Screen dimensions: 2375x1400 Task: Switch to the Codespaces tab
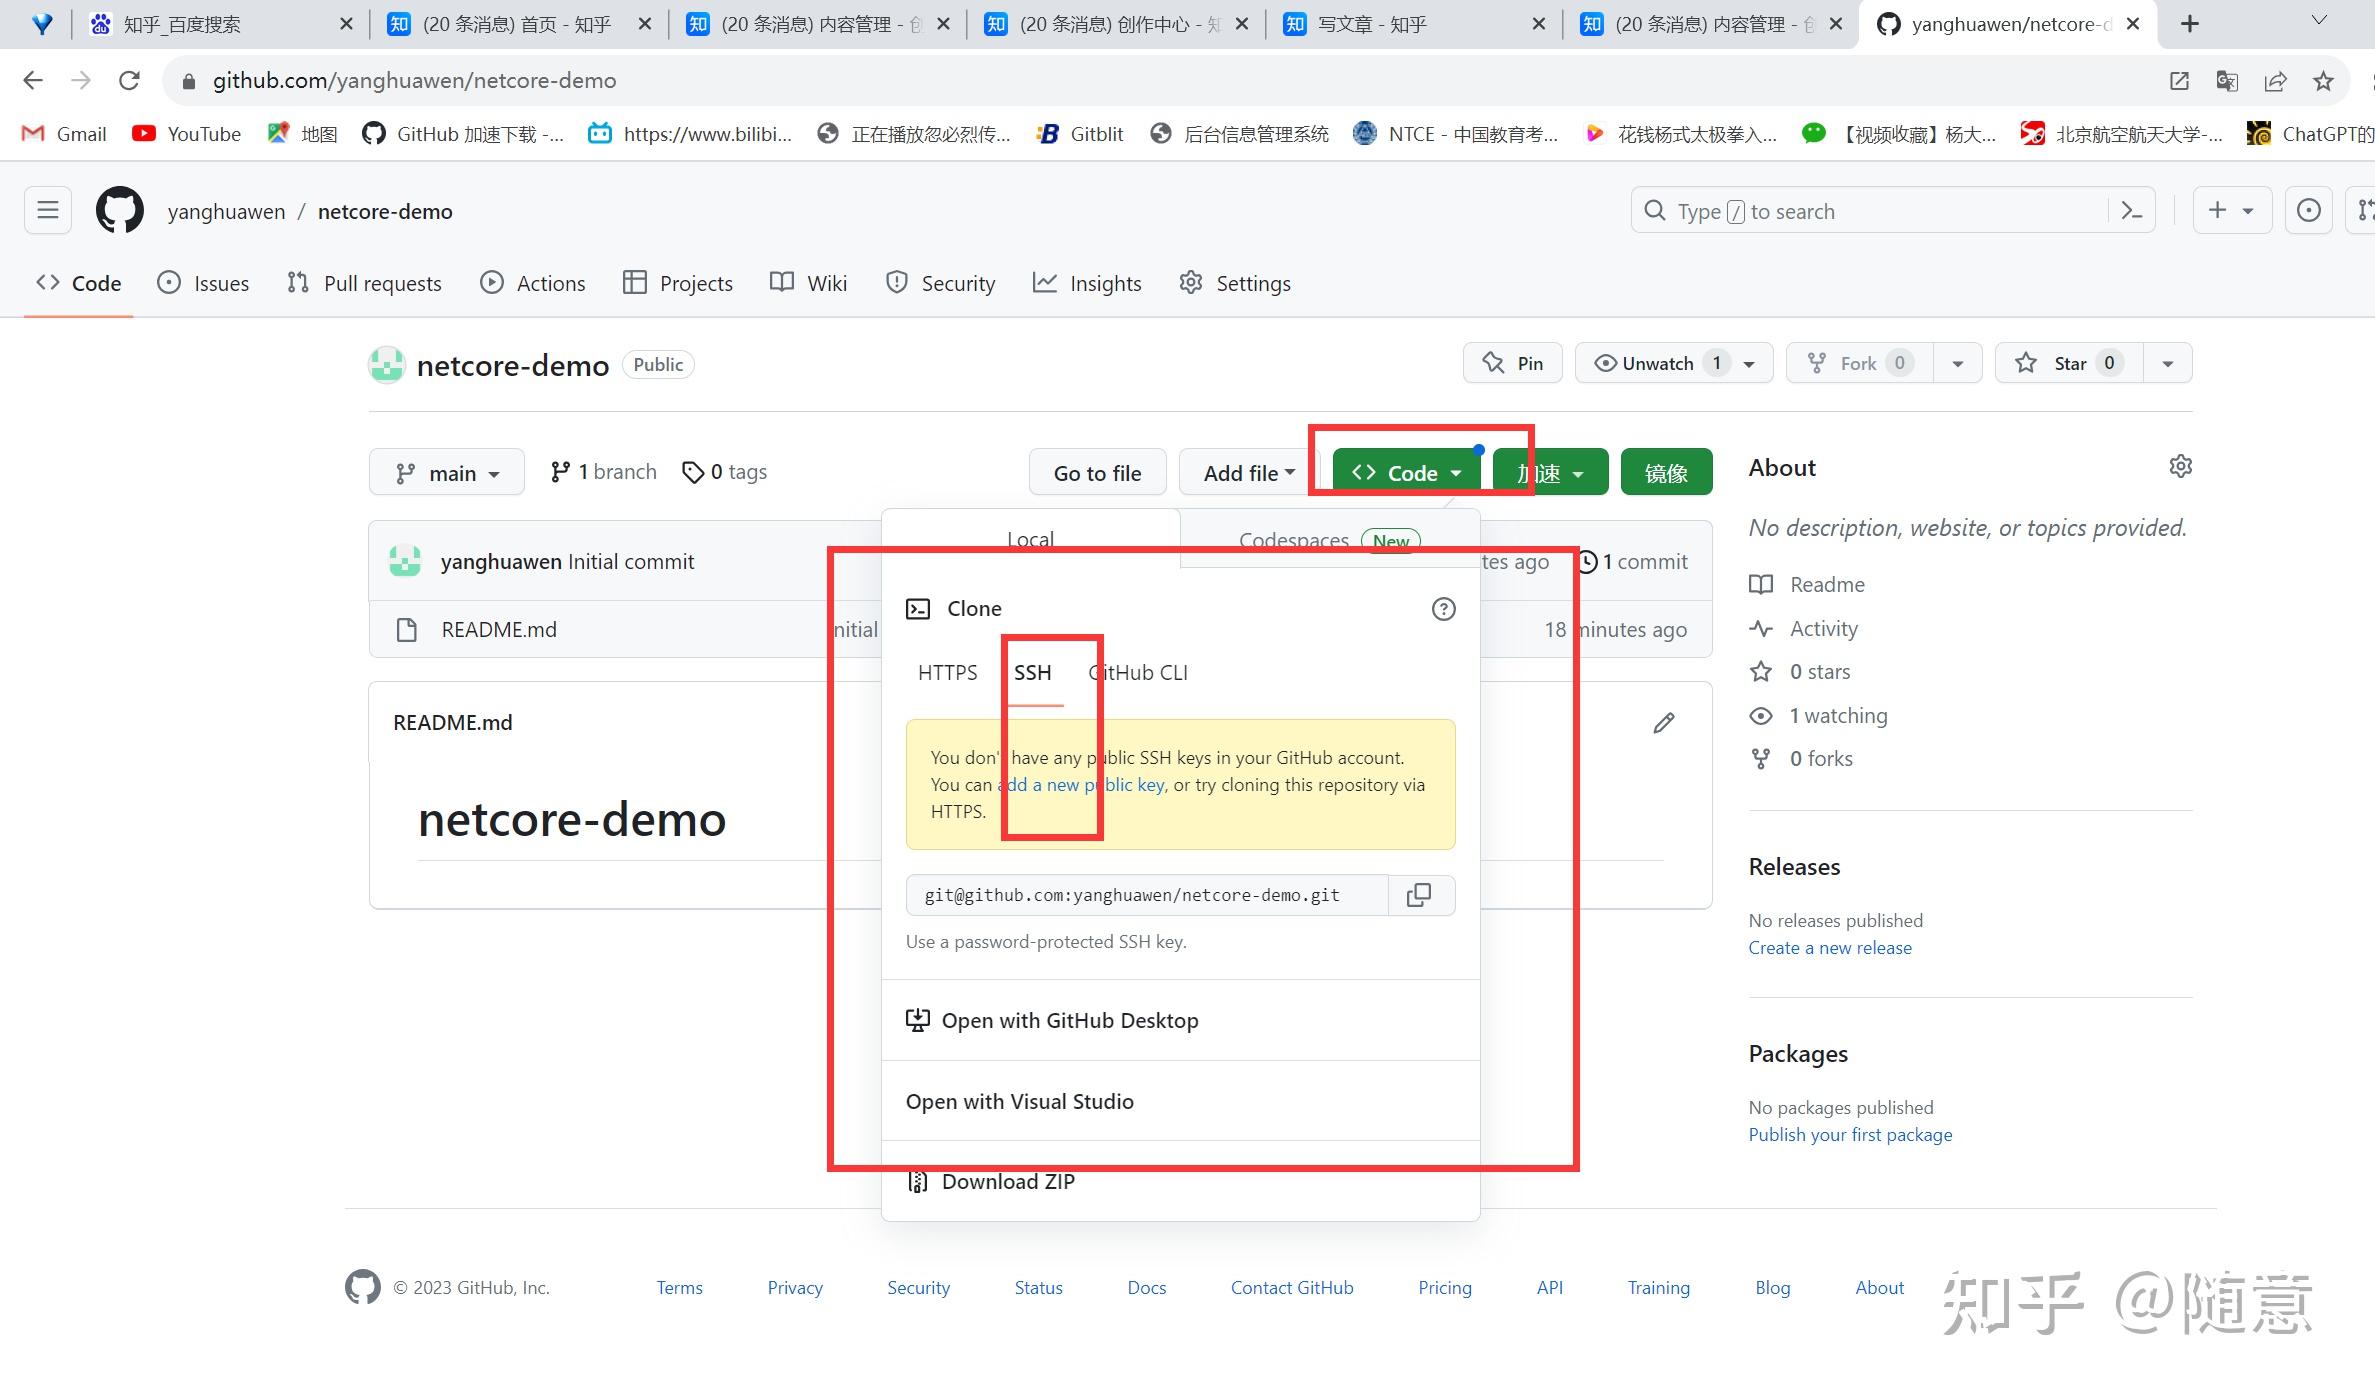coord(1294,539)
